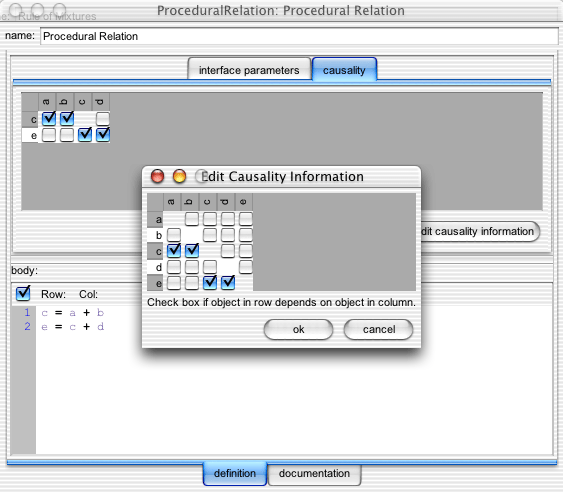Image resolution: width=563 pixels, height=492 pixels.
Task: Close the Edit Causality Information dialog
Action: coord(157,176)
